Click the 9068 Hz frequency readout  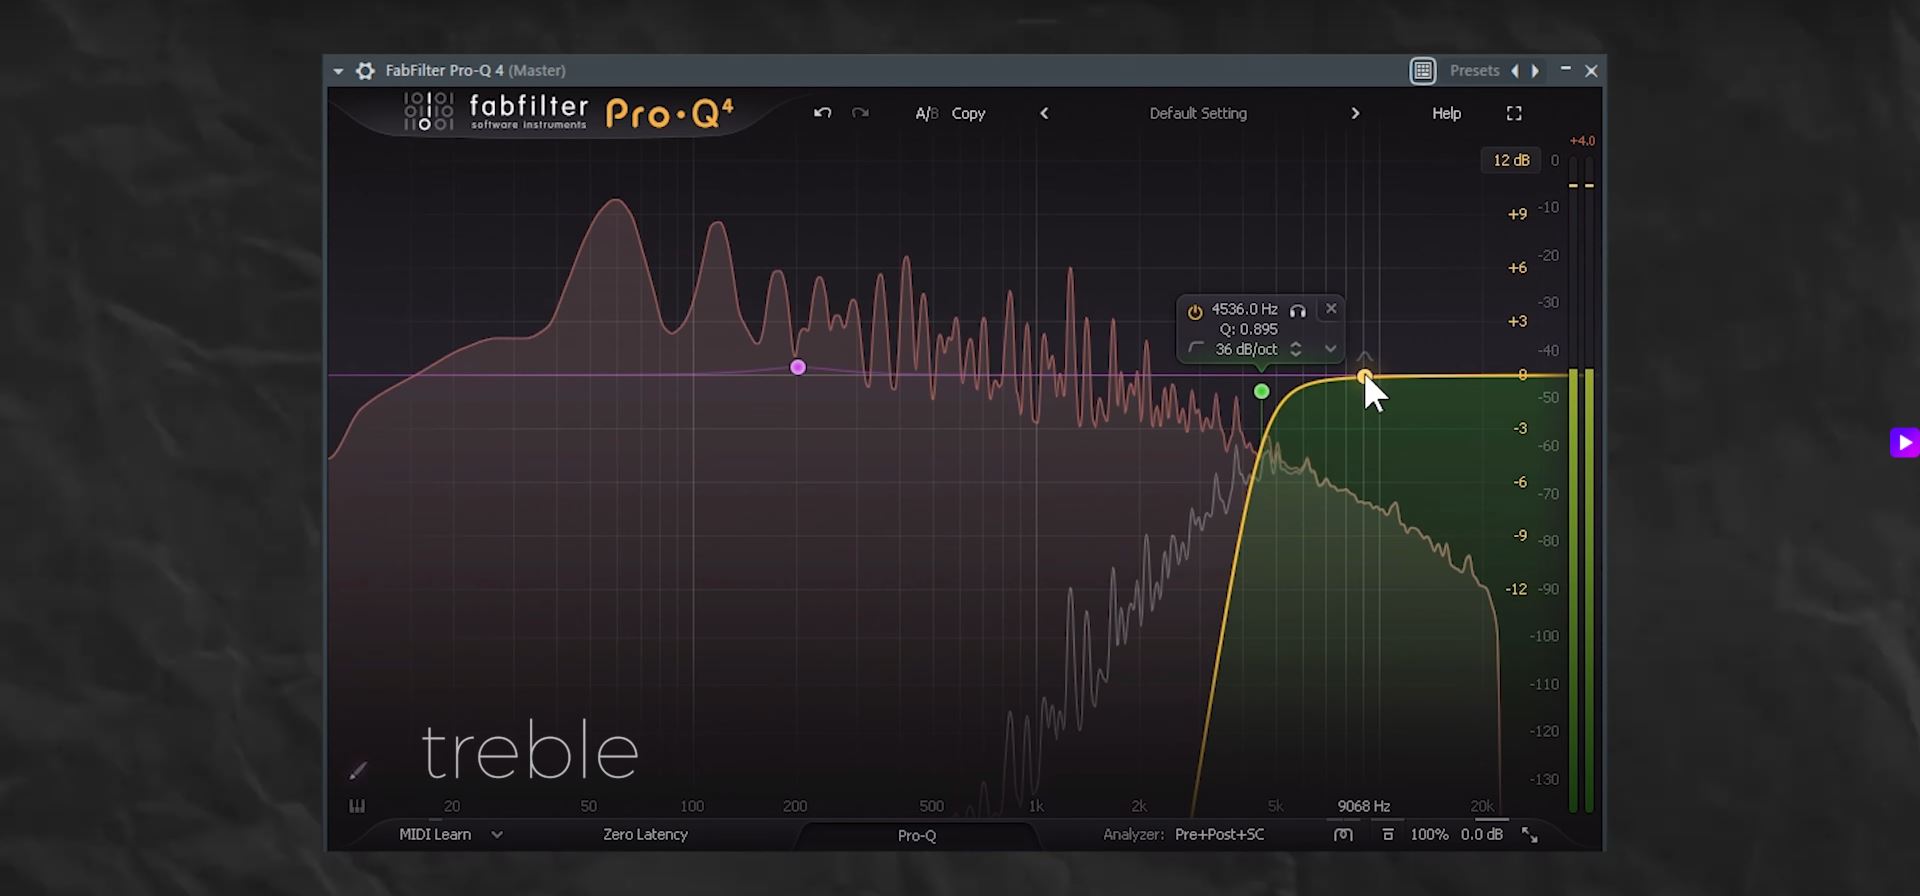point(1364,806)
